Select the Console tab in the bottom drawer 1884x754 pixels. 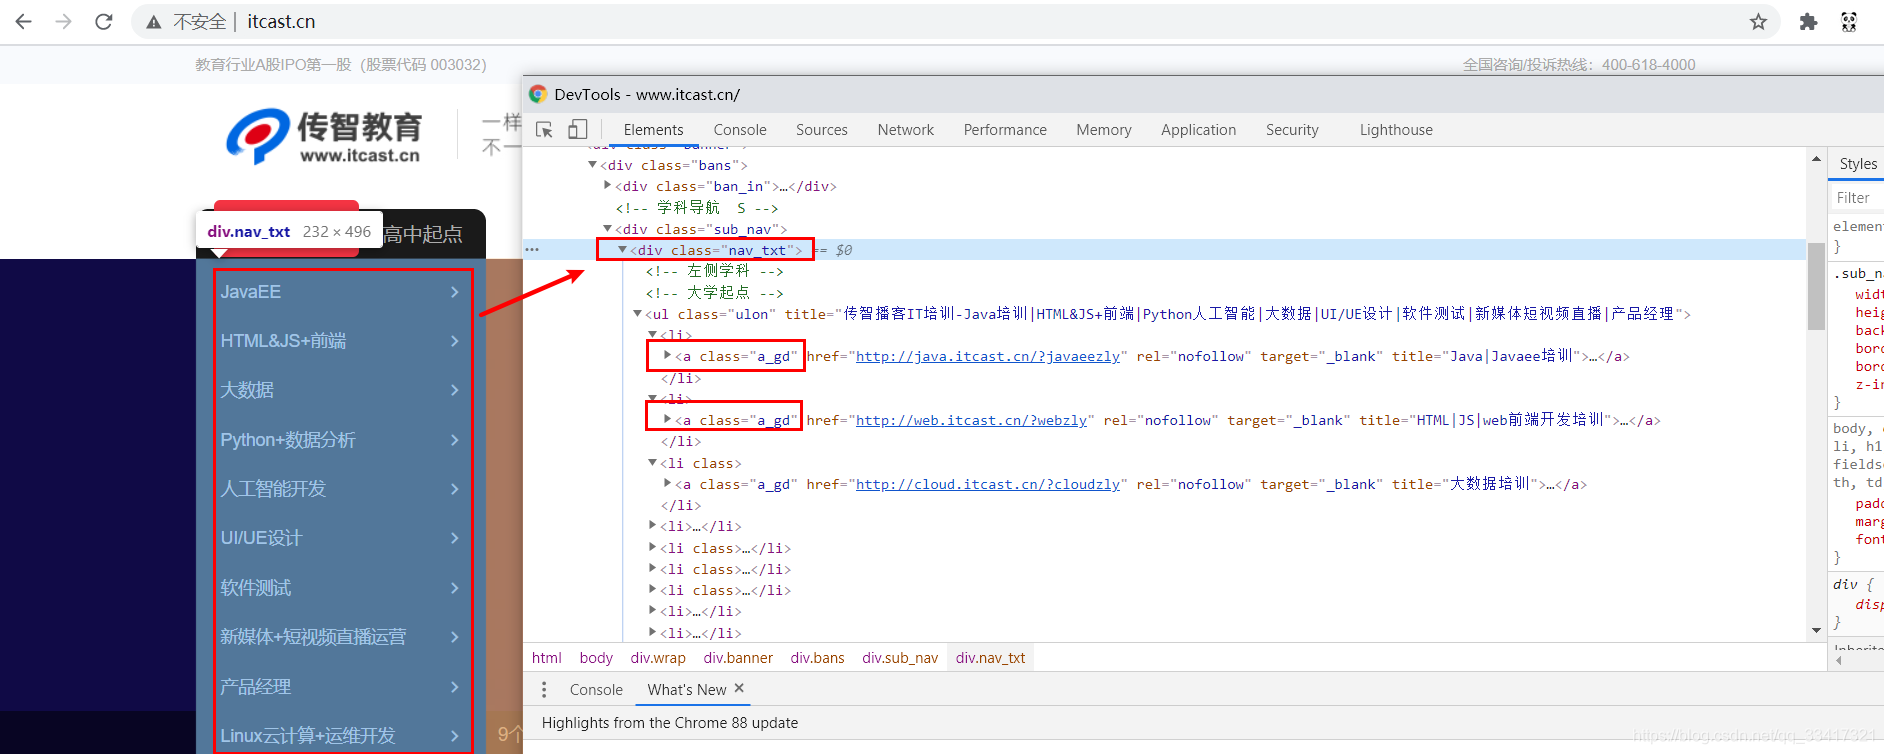coord(596,690)
